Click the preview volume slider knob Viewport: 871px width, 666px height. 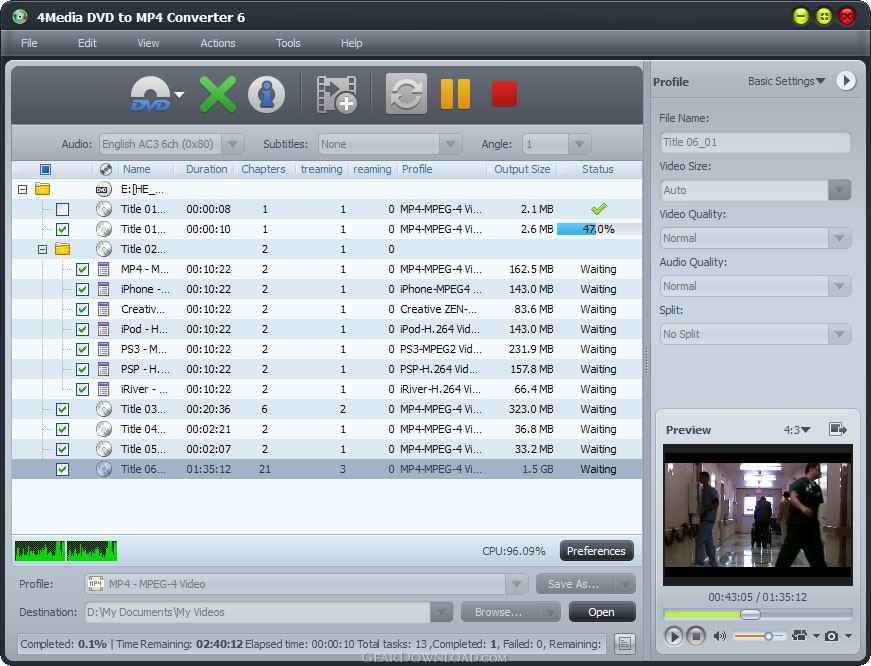point(768,636)
